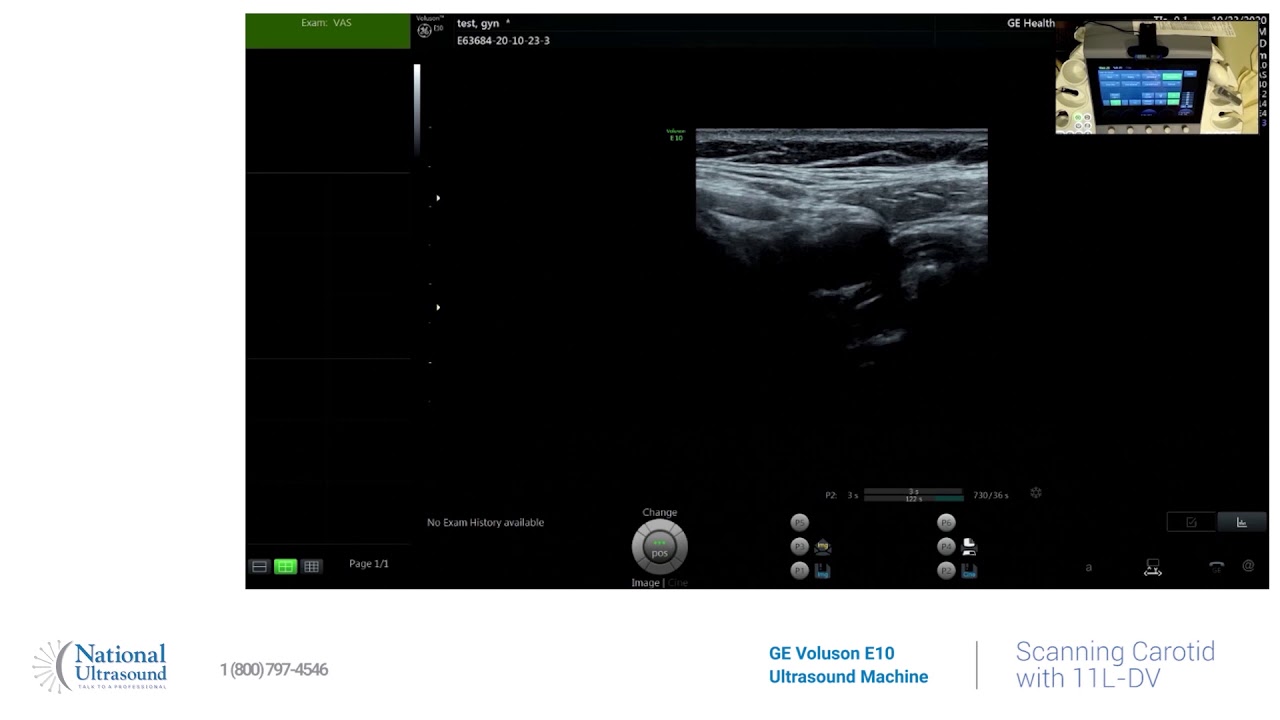Click the P4 button
The width and height of the screenshot is (1280, 720).
[946, 547]
